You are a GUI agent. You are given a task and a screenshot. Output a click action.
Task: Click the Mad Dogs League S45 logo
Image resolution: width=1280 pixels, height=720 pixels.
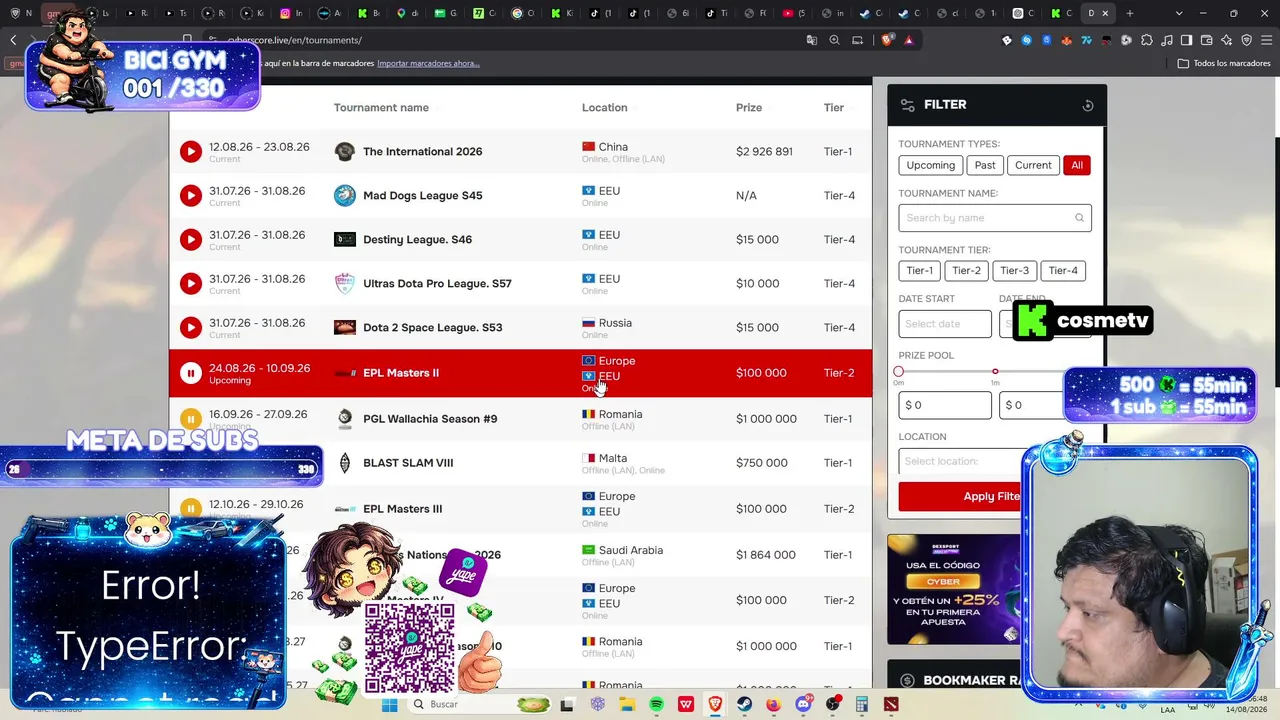(x=344, y=196)
